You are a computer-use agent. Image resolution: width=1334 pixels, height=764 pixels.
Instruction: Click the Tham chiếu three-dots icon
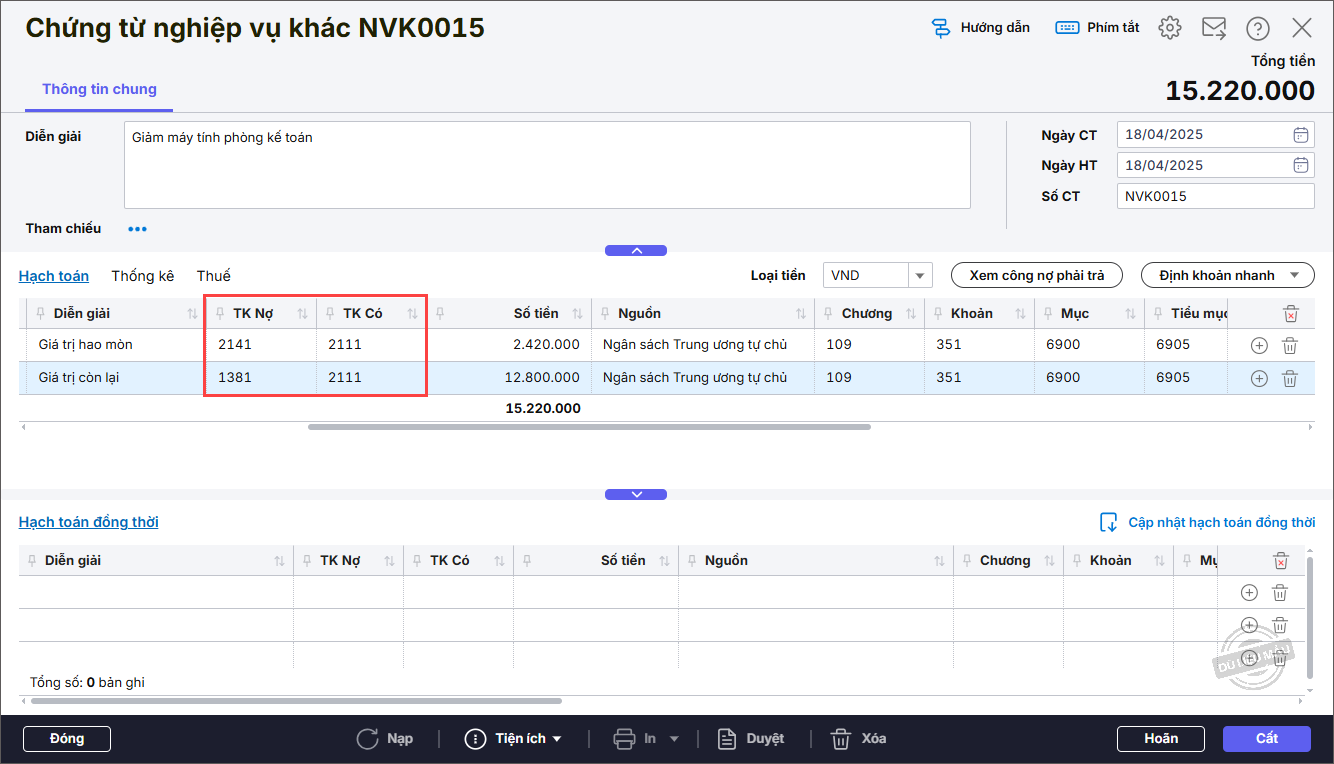pyautogui.click(x=137, y=229)
